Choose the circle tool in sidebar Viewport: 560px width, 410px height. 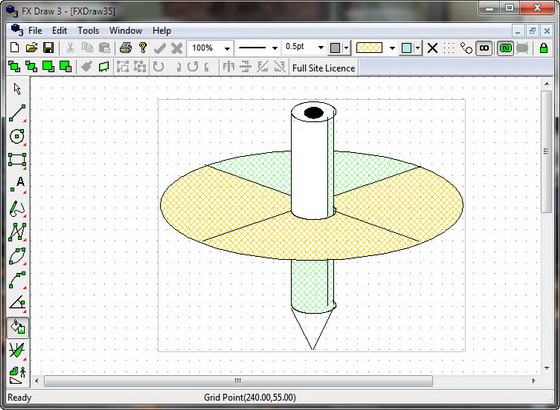coord(18,136)
